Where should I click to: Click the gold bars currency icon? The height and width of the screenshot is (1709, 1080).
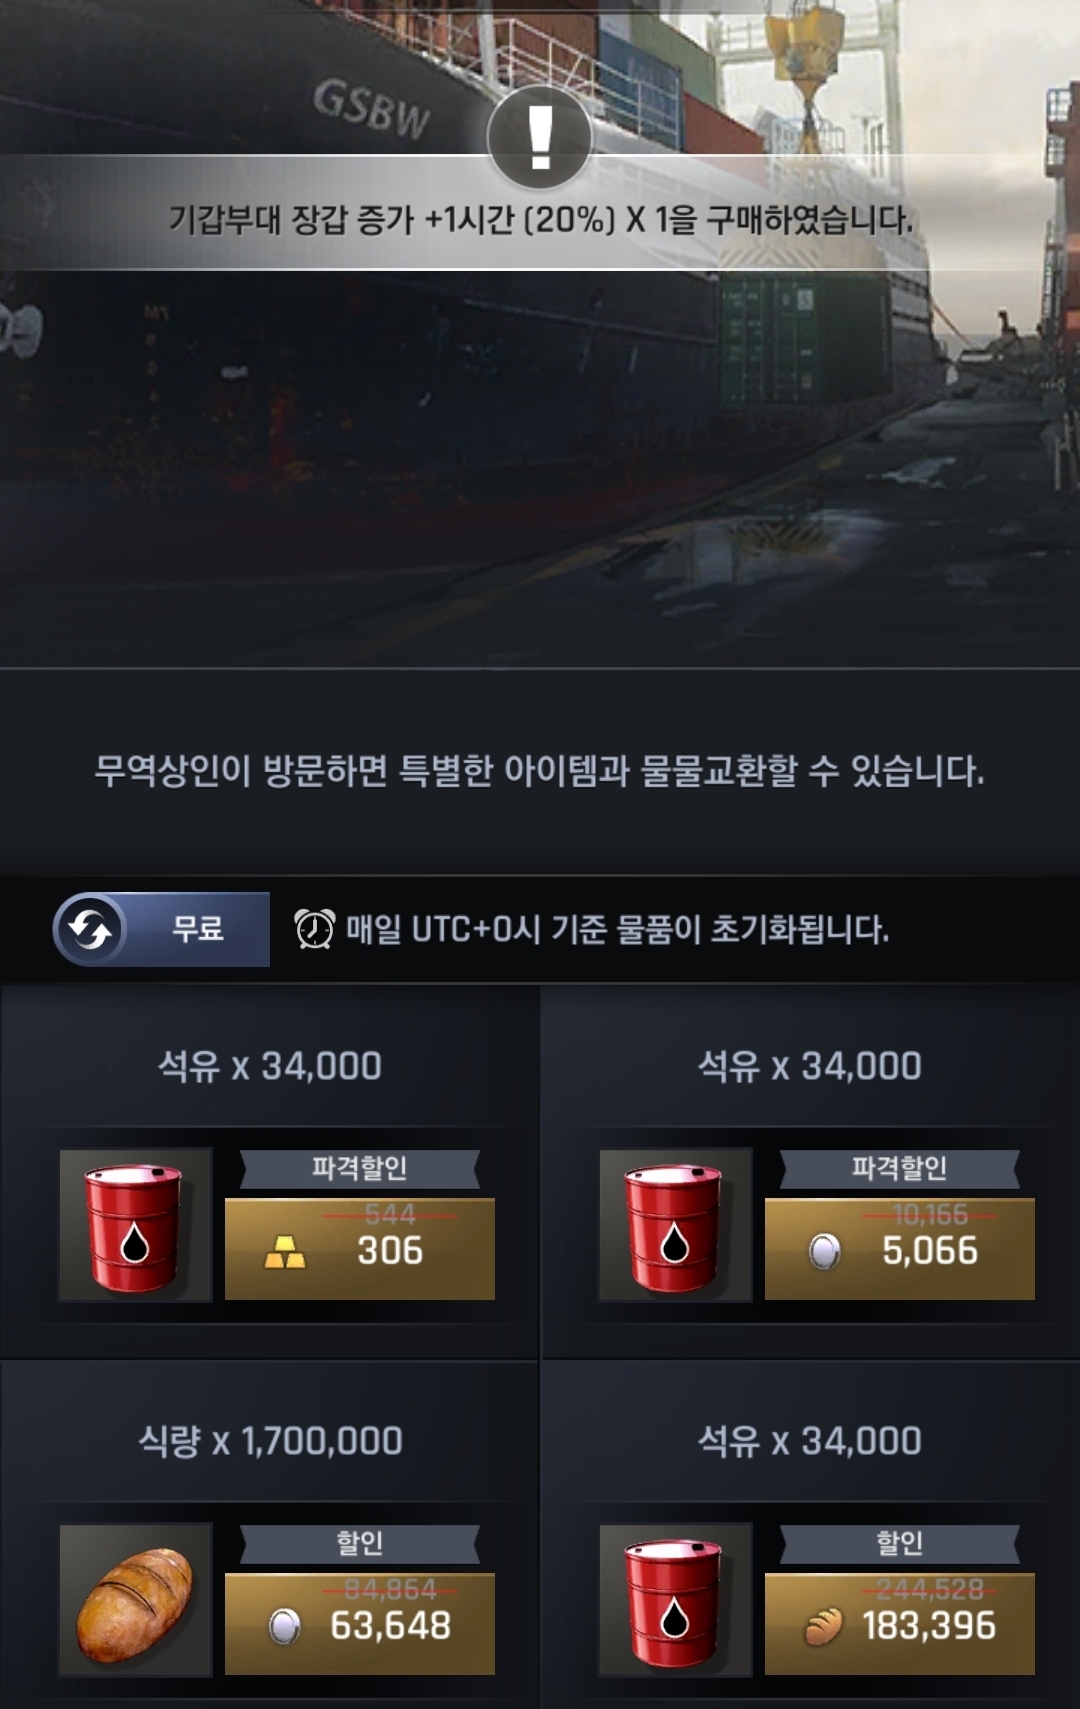click(x=285, y=1252)
